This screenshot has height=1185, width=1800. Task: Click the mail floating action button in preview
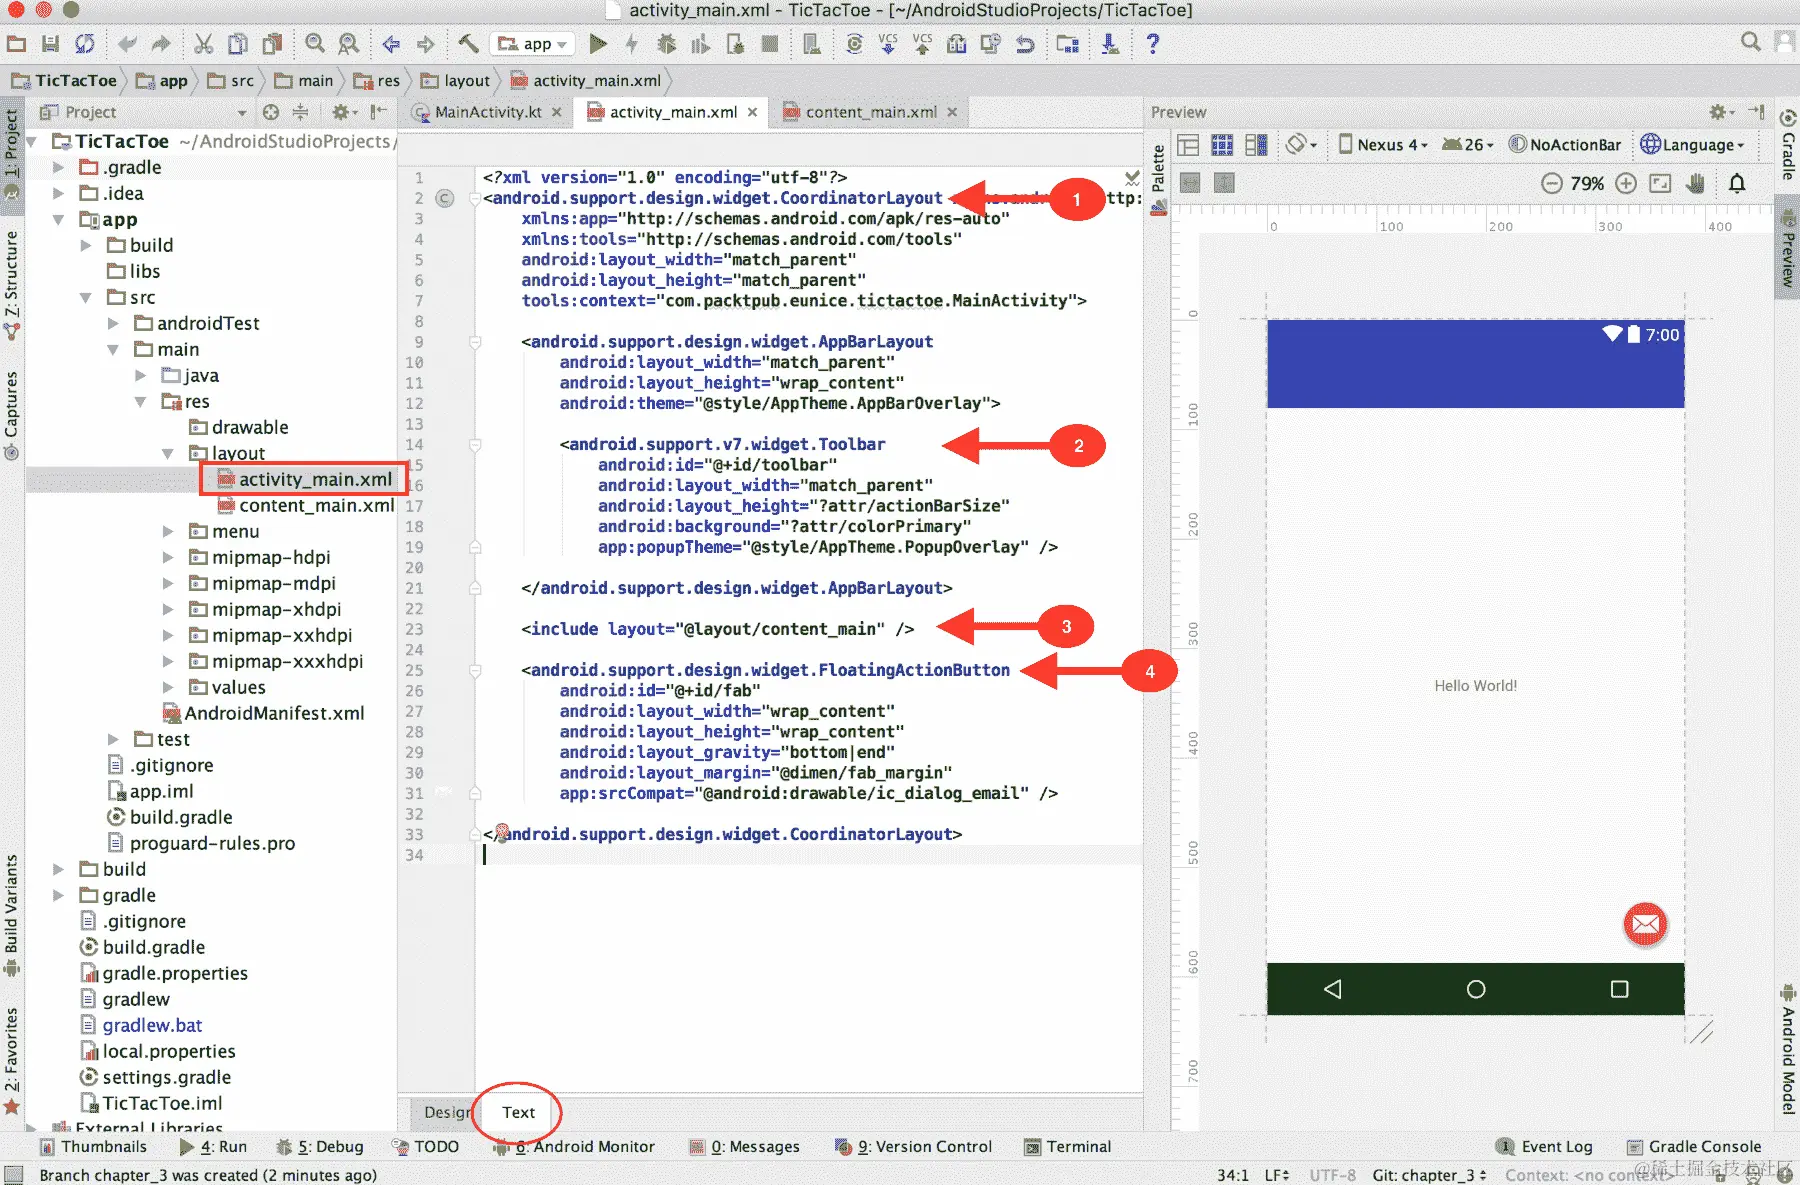1645,925
